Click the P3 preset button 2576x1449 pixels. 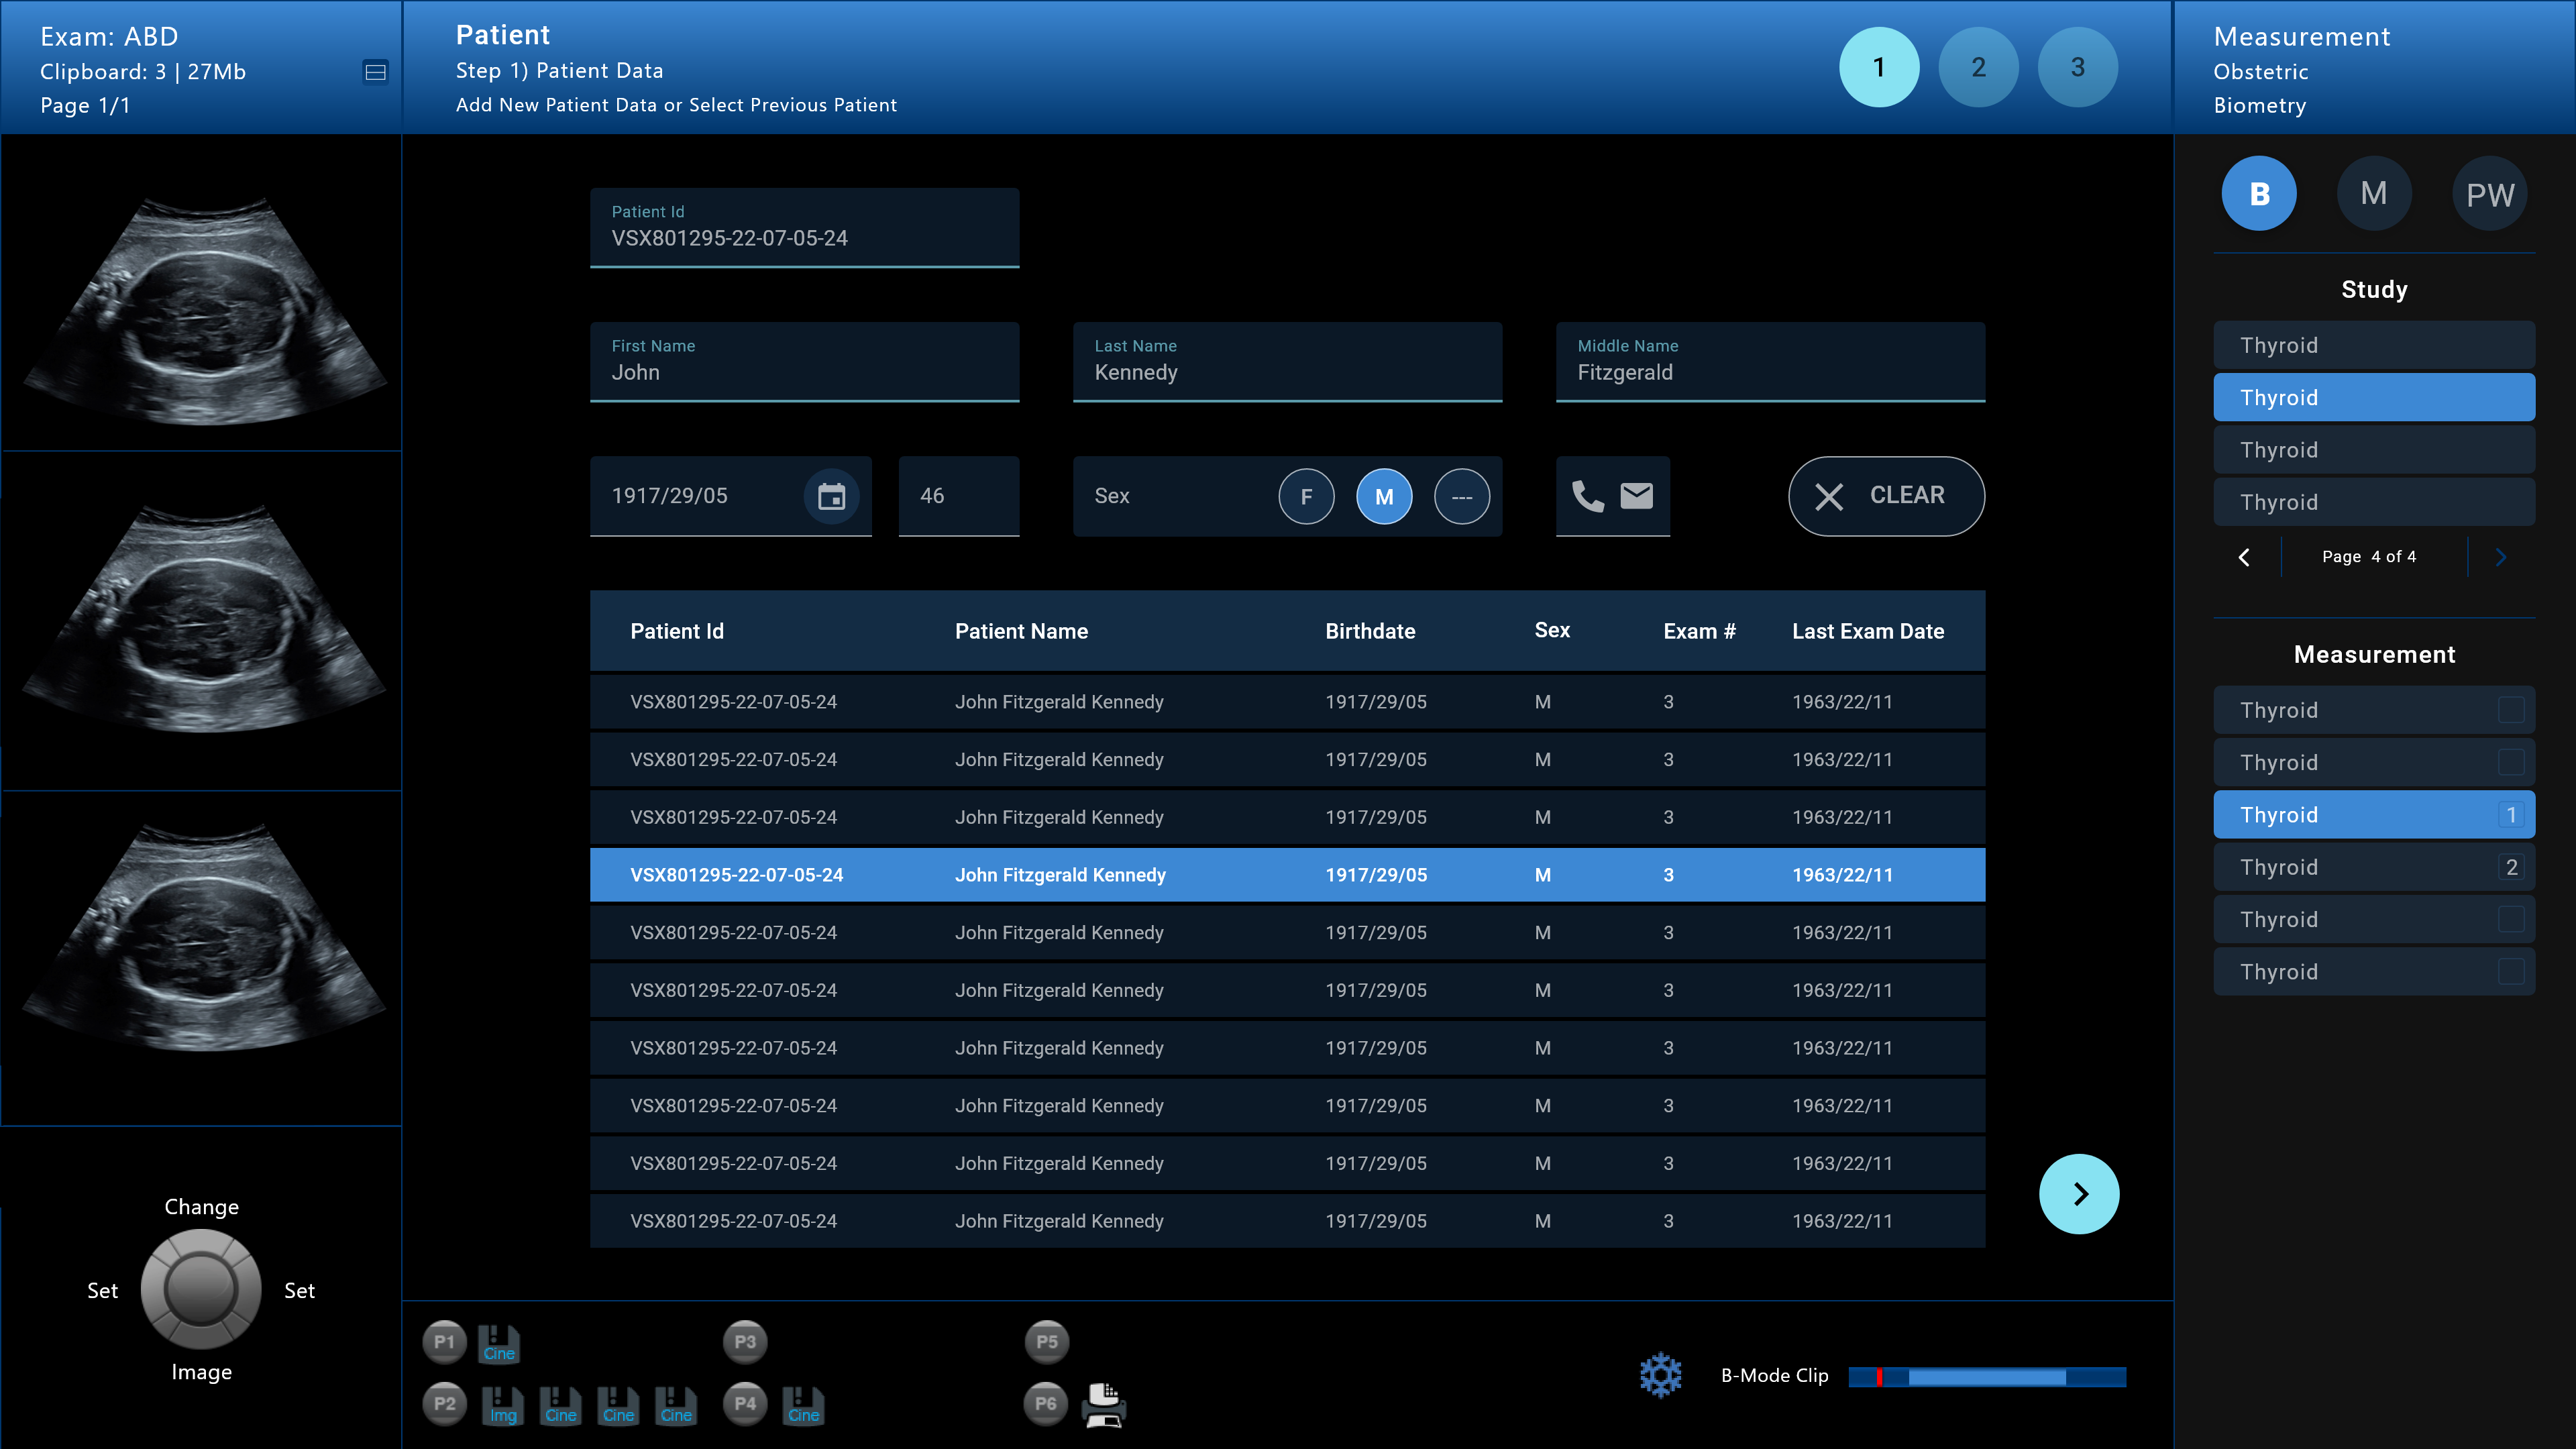(745, 1342)
